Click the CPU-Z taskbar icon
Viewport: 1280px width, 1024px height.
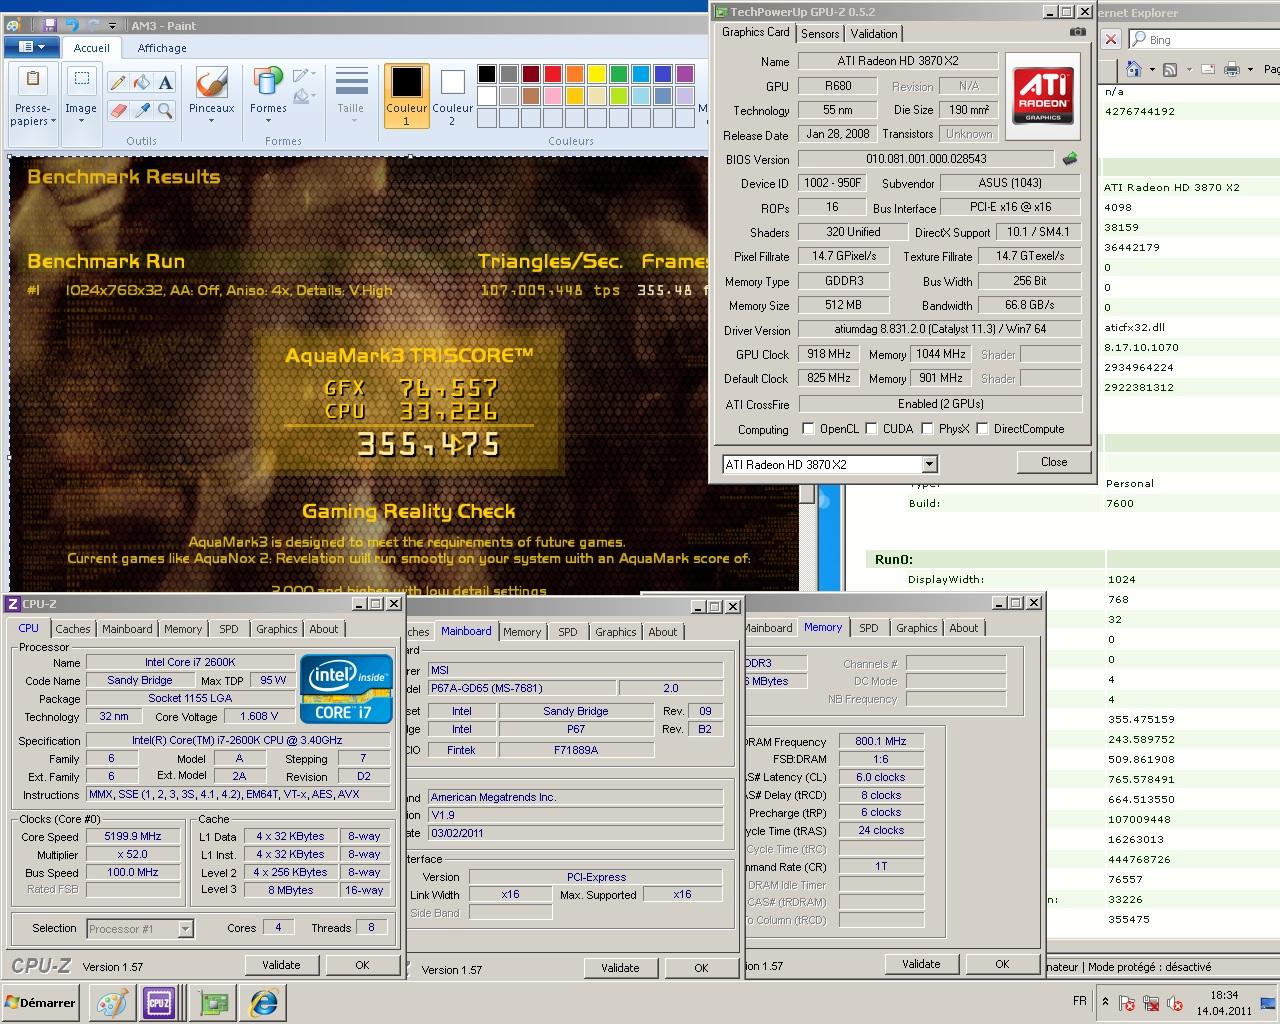(159, 1002)
